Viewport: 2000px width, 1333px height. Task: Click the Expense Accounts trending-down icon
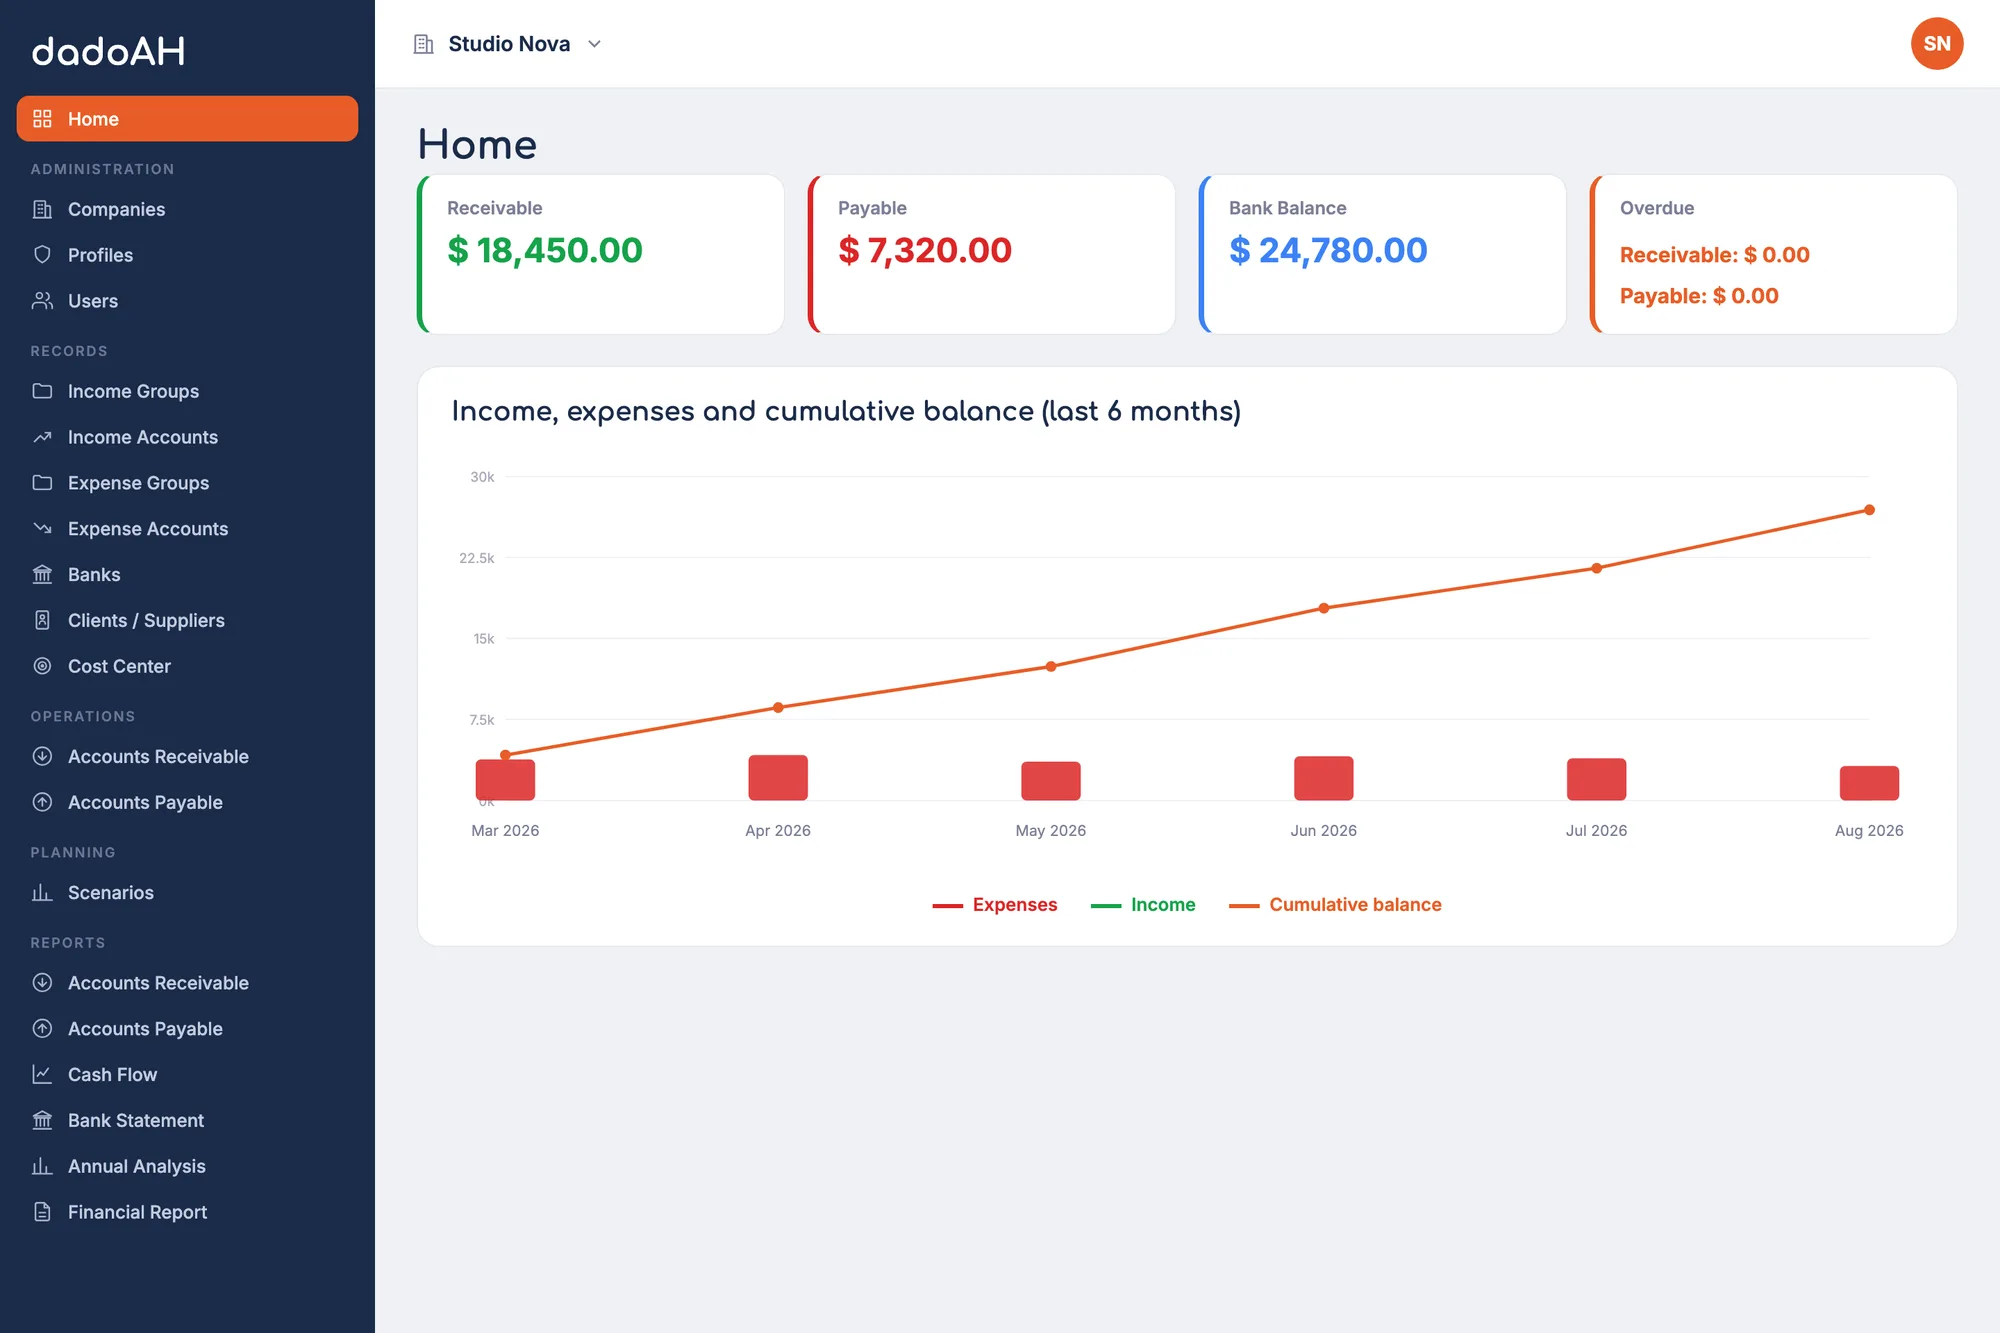(42, 529)
